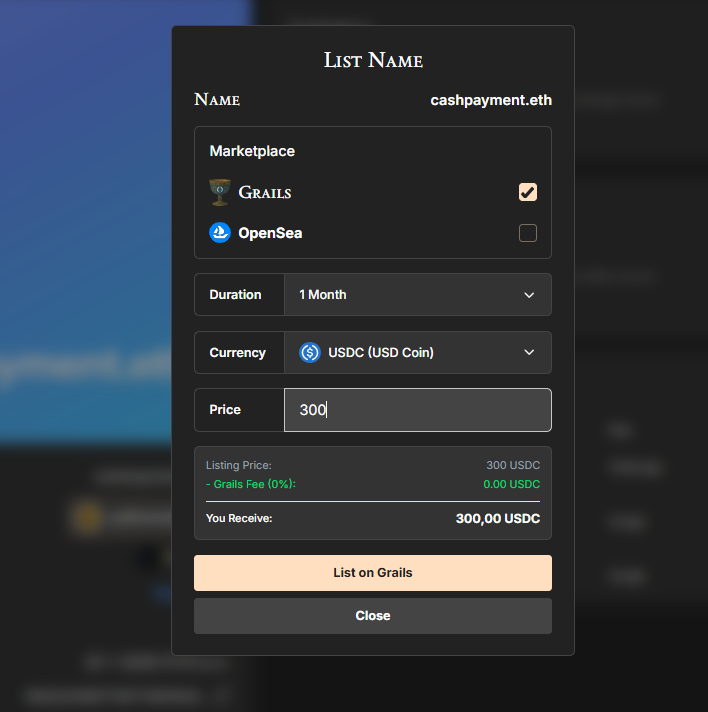
Task: Click the OpenSea marketplace label
Action: coord(270,233)
